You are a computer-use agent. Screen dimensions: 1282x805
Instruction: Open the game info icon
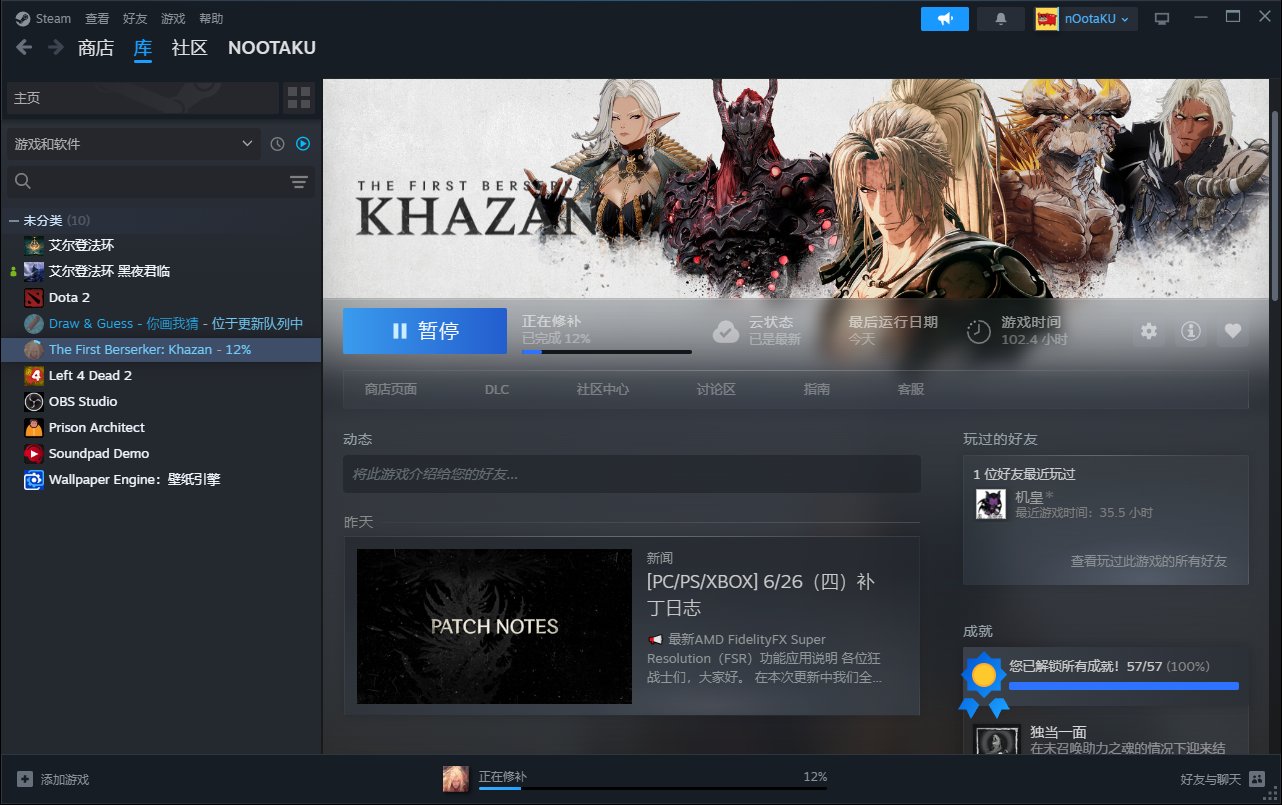1191,331
